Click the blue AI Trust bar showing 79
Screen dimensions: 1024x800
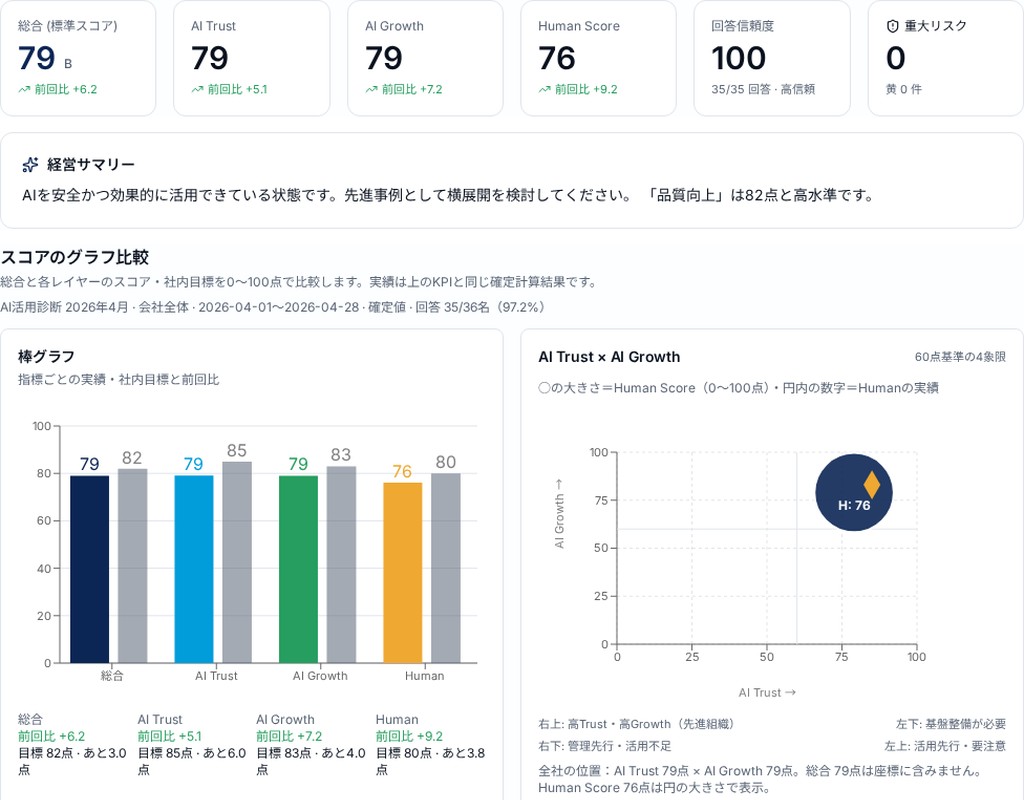194,569
